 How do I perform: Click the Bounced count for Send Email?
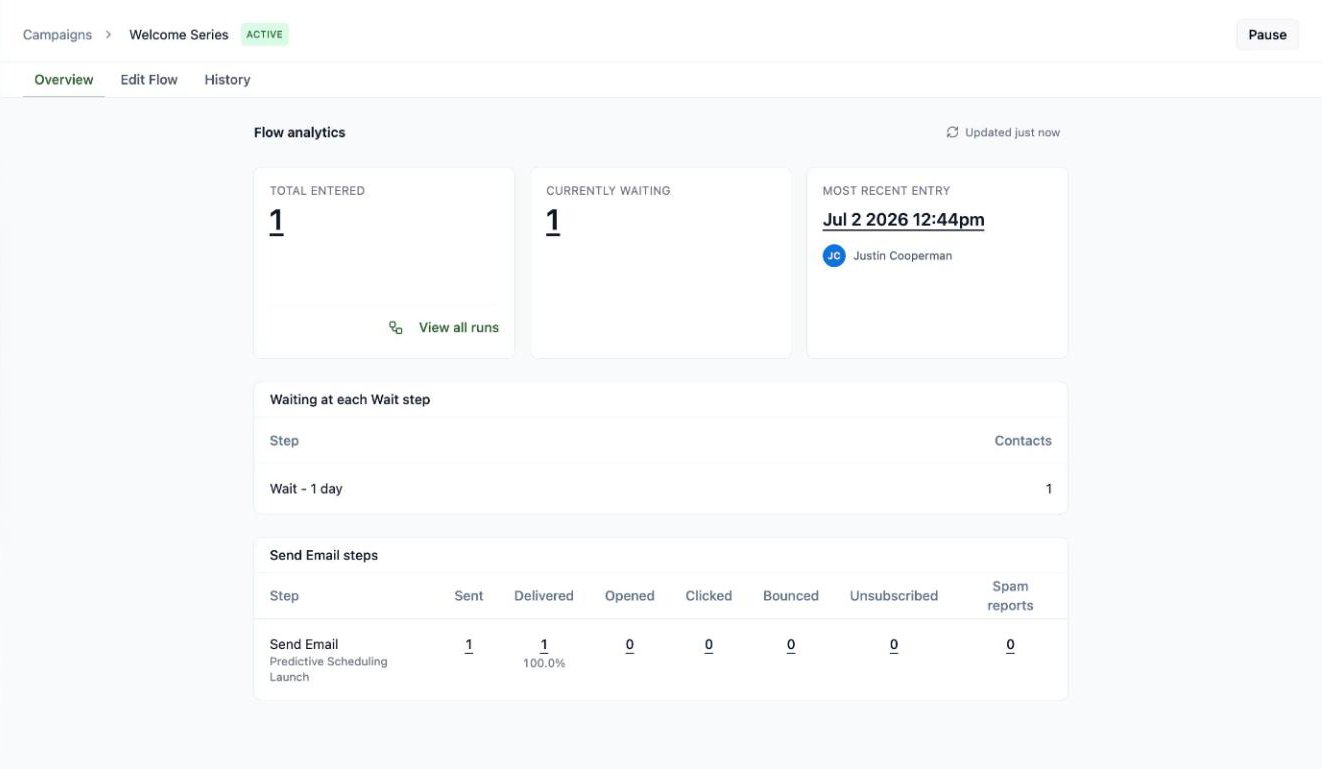[x=791, y=645]
